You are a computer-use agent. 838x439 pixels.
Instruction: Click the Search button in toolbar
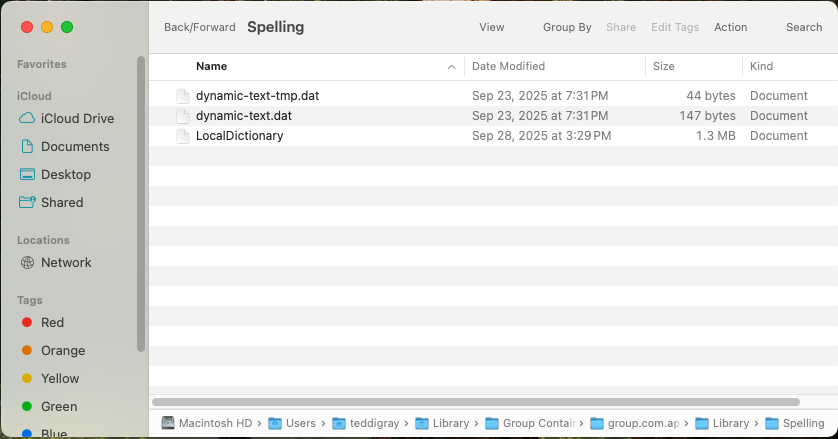[x=803, y=27]
